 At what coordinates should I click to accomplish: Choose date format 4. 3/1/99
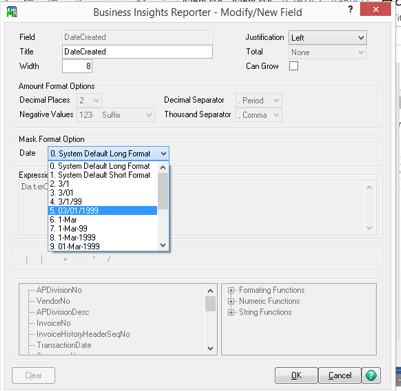point(103,202)
